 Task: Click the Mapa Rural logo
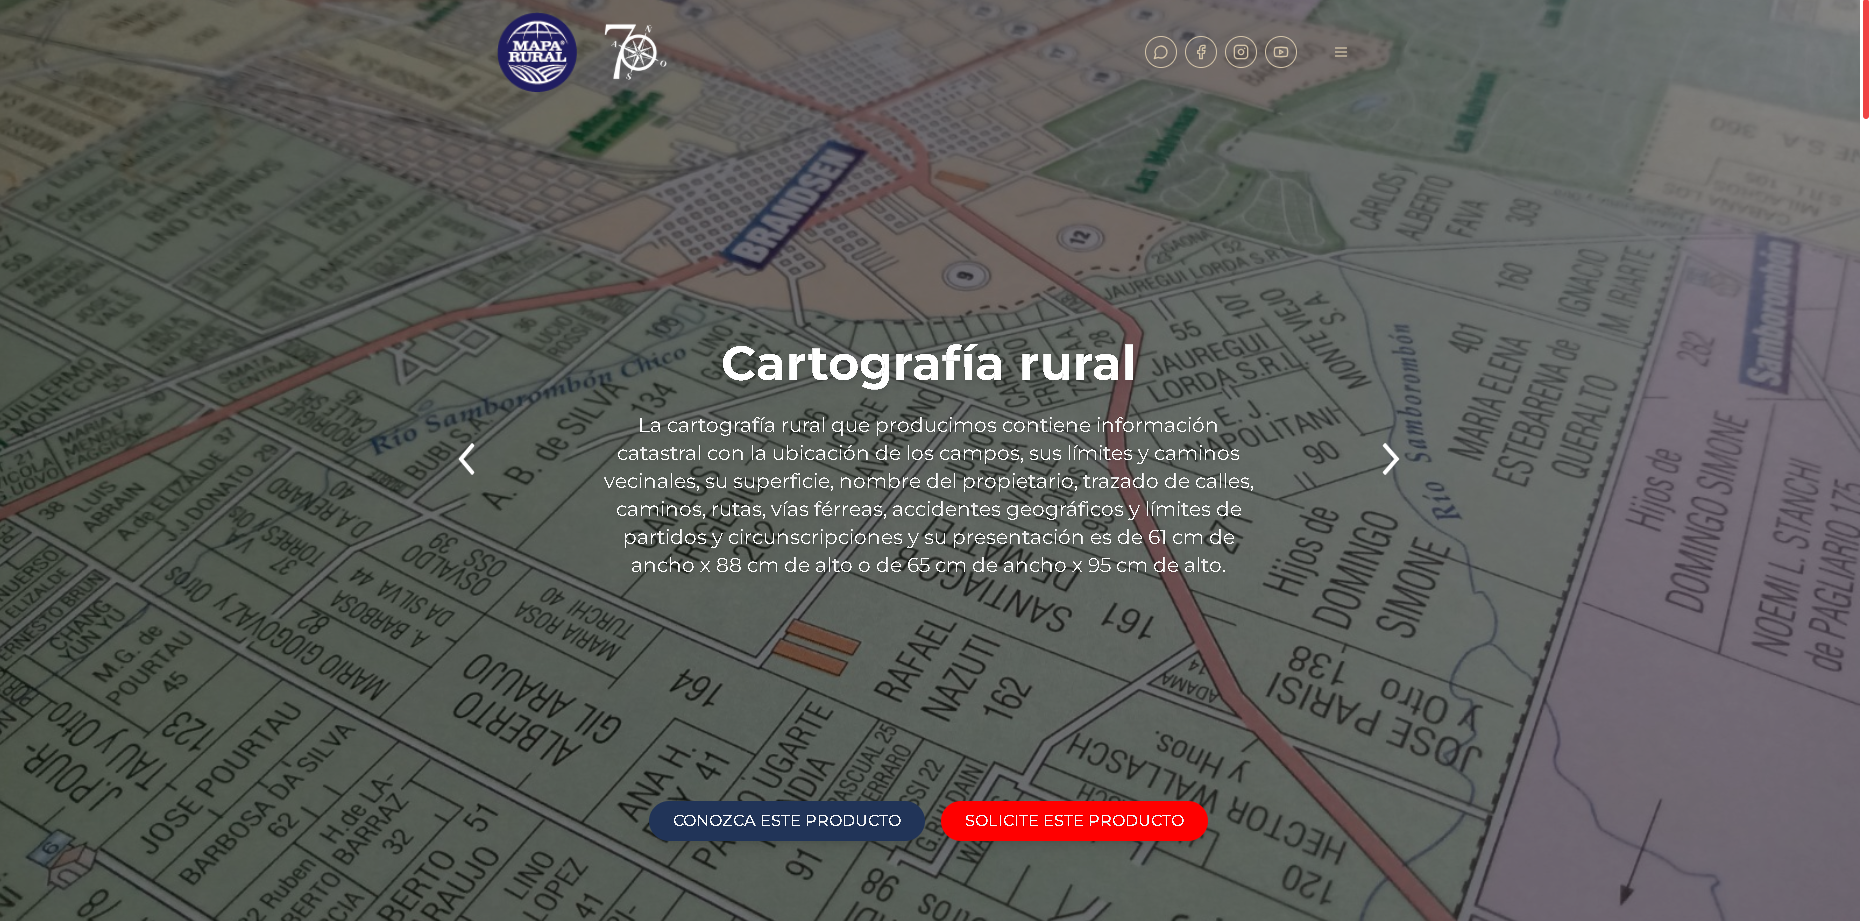[x=537, y=52]
